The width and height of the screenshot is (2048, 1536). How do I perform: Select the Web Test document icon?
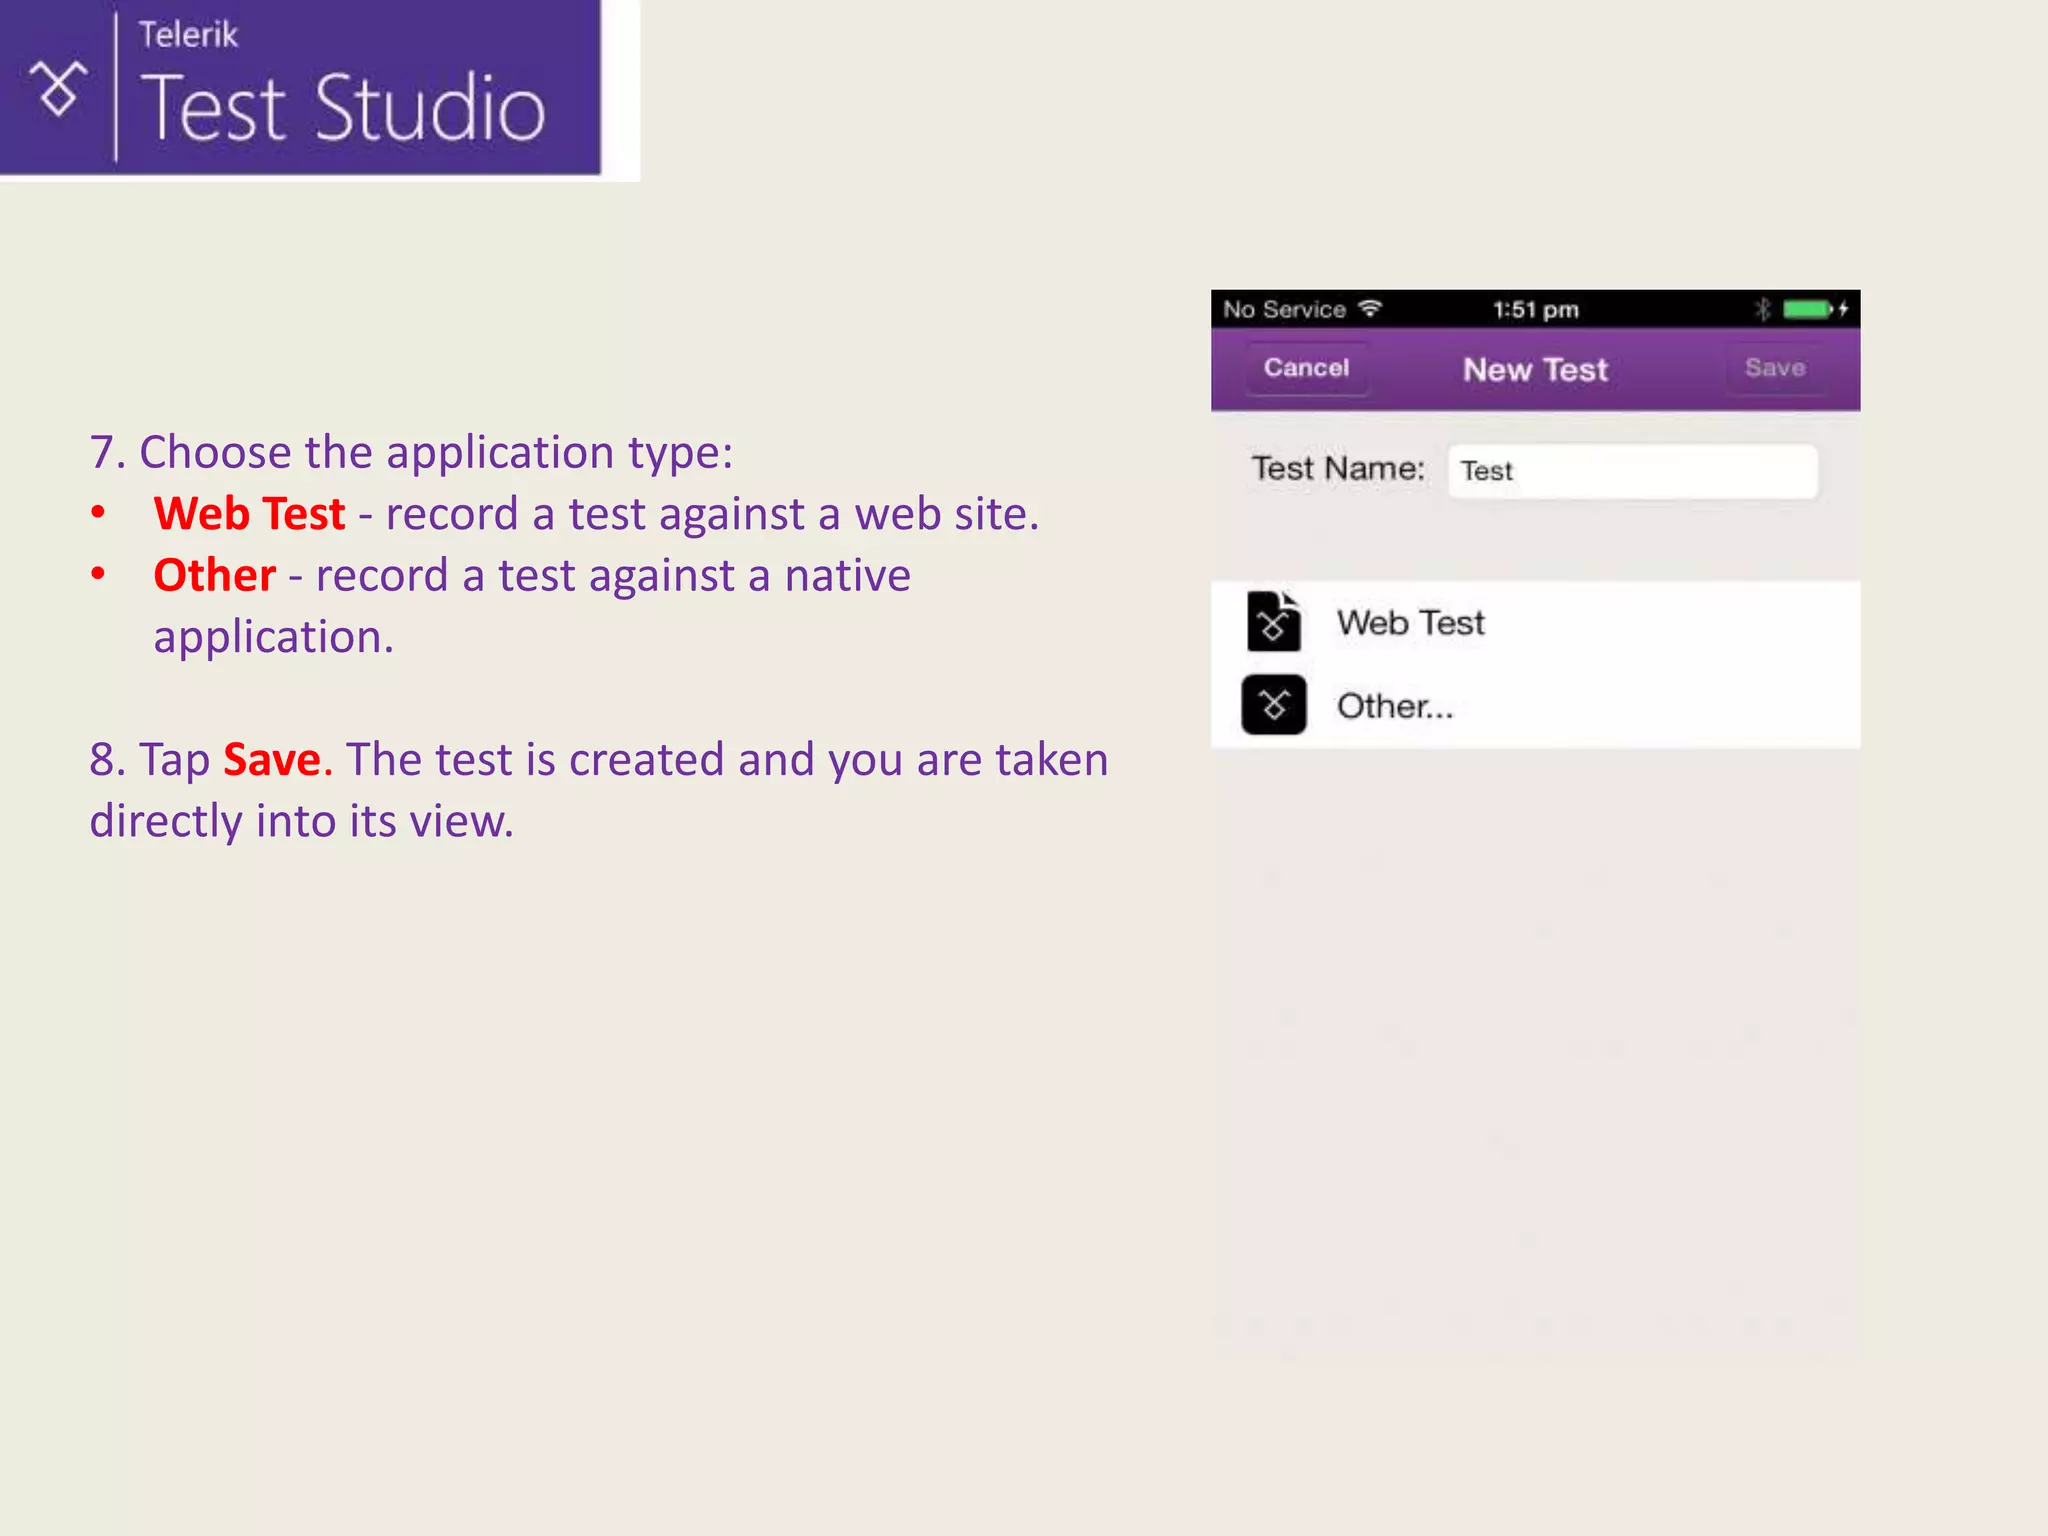(x=1274, y=621)
